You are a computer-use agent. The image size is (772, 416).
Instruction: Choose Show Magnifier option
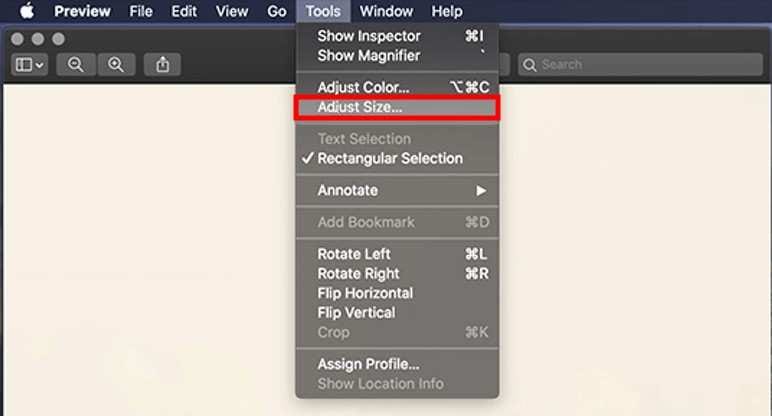(368, 55)
